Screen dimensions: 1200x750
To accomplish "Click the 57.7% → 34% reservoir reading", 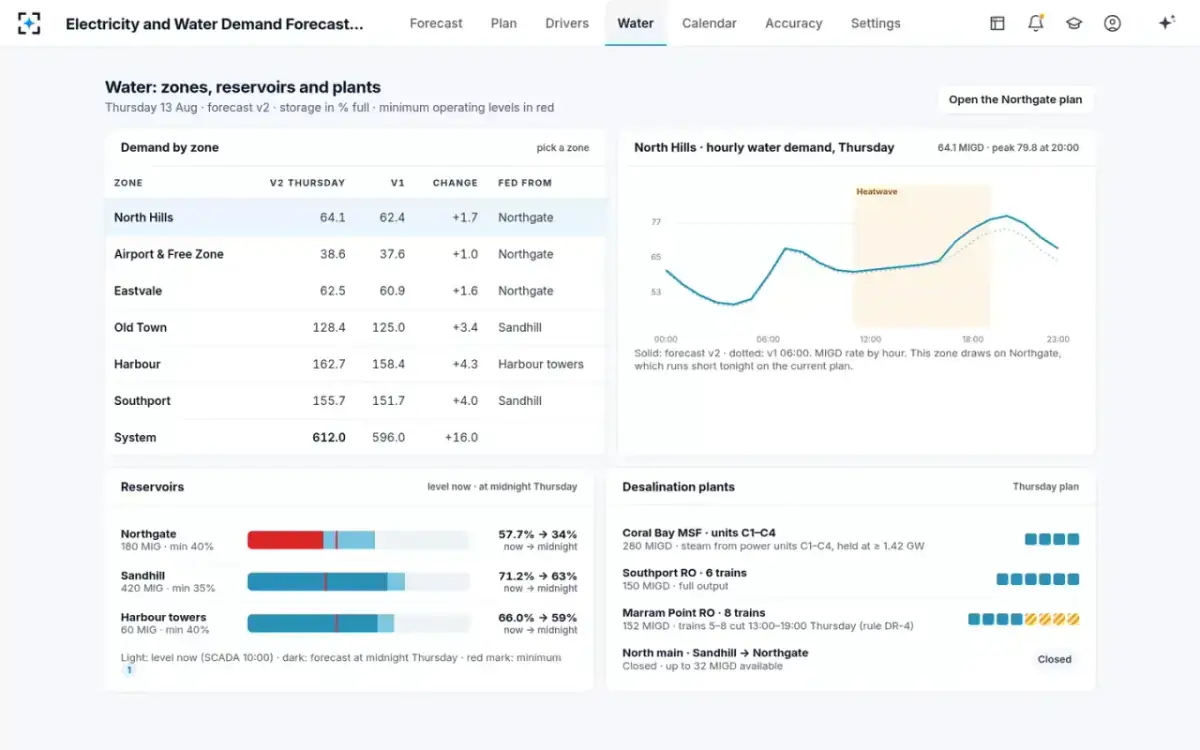I will [x=538, y=534].
